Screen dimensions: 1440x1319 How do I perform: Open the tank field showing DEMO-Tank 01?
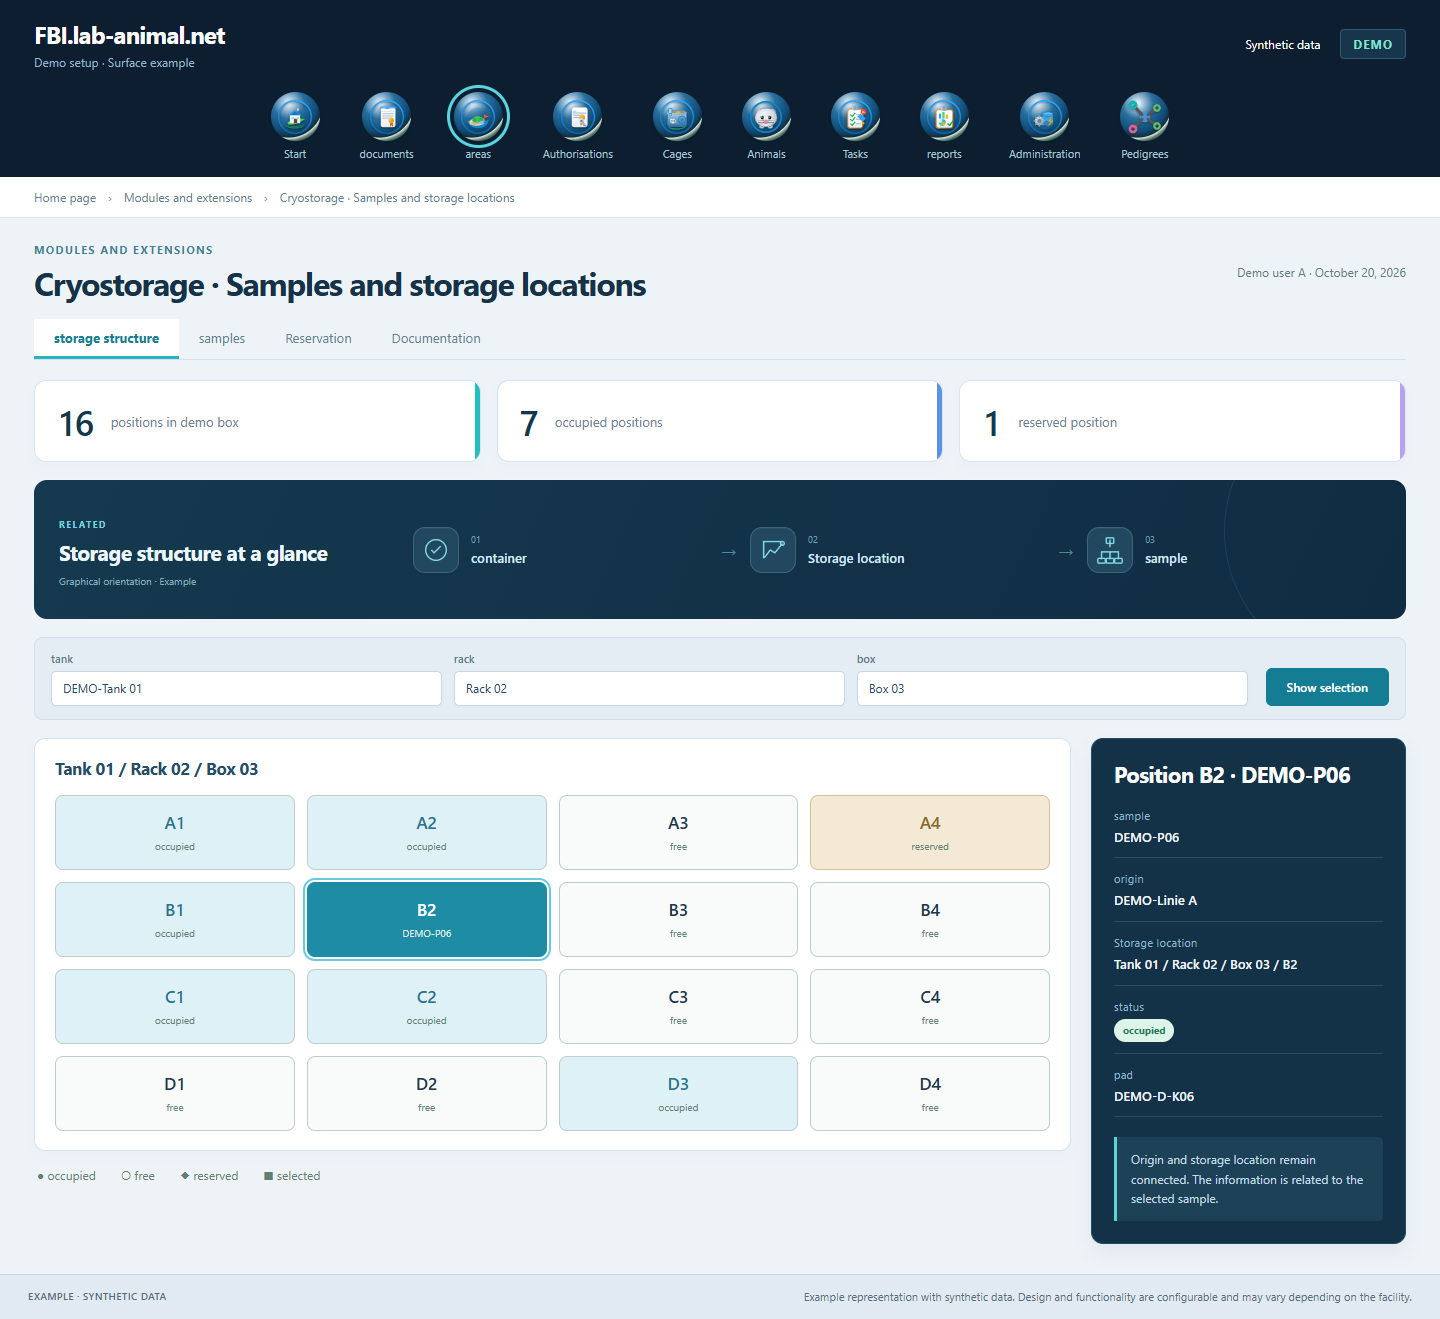coord(246,689)
